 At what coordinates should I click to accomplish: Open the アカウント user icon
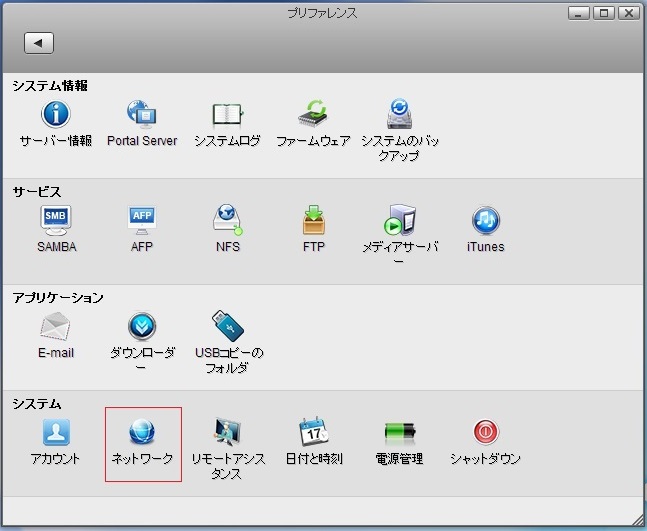pos(56,432)
